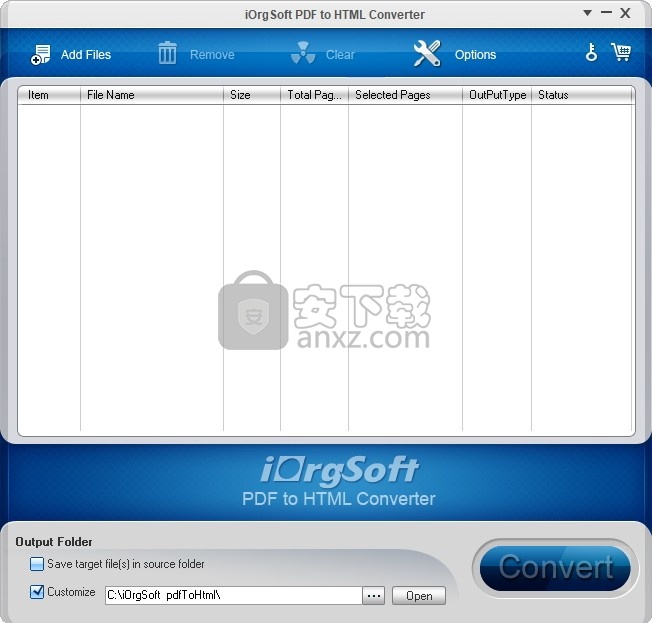Click the Total Pag... column header
652x623 pixels.
pyautogui.click(x=314, y=95)
